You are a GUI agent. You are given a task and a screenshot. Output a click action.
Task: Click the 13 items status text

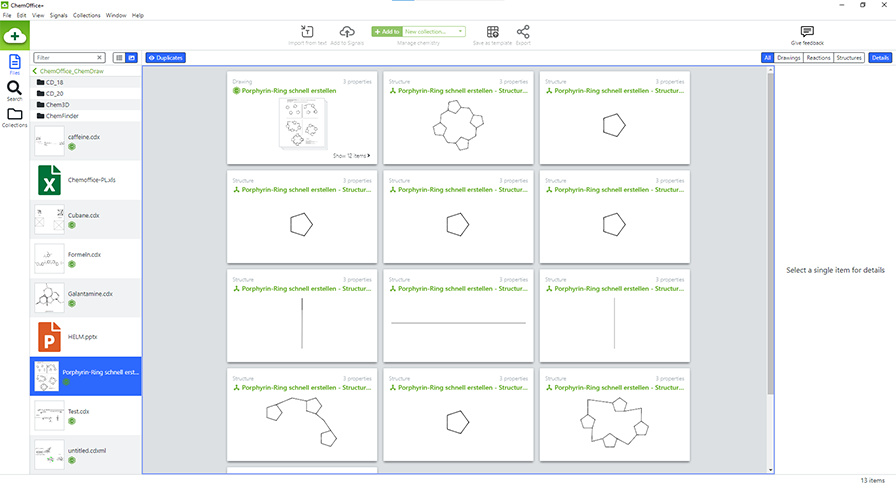tap(872, 480)
